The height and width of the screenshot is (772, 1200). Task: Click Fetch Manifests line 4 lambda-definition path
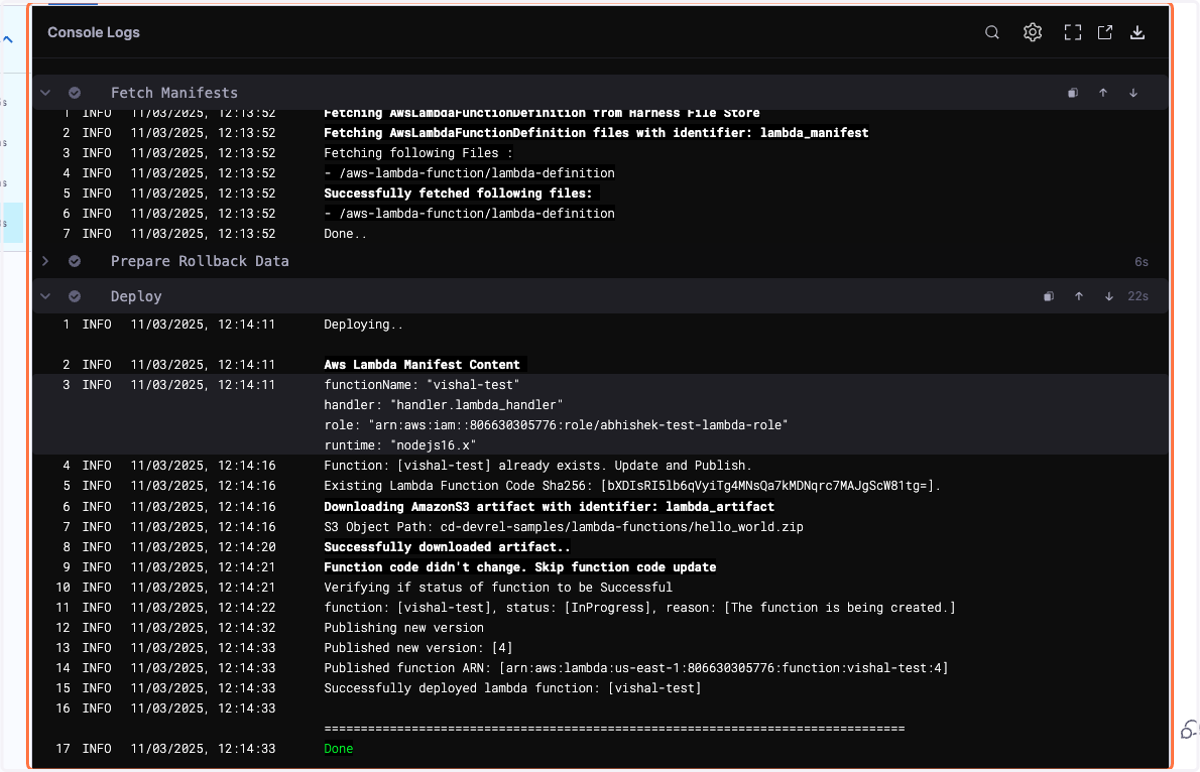469,173
